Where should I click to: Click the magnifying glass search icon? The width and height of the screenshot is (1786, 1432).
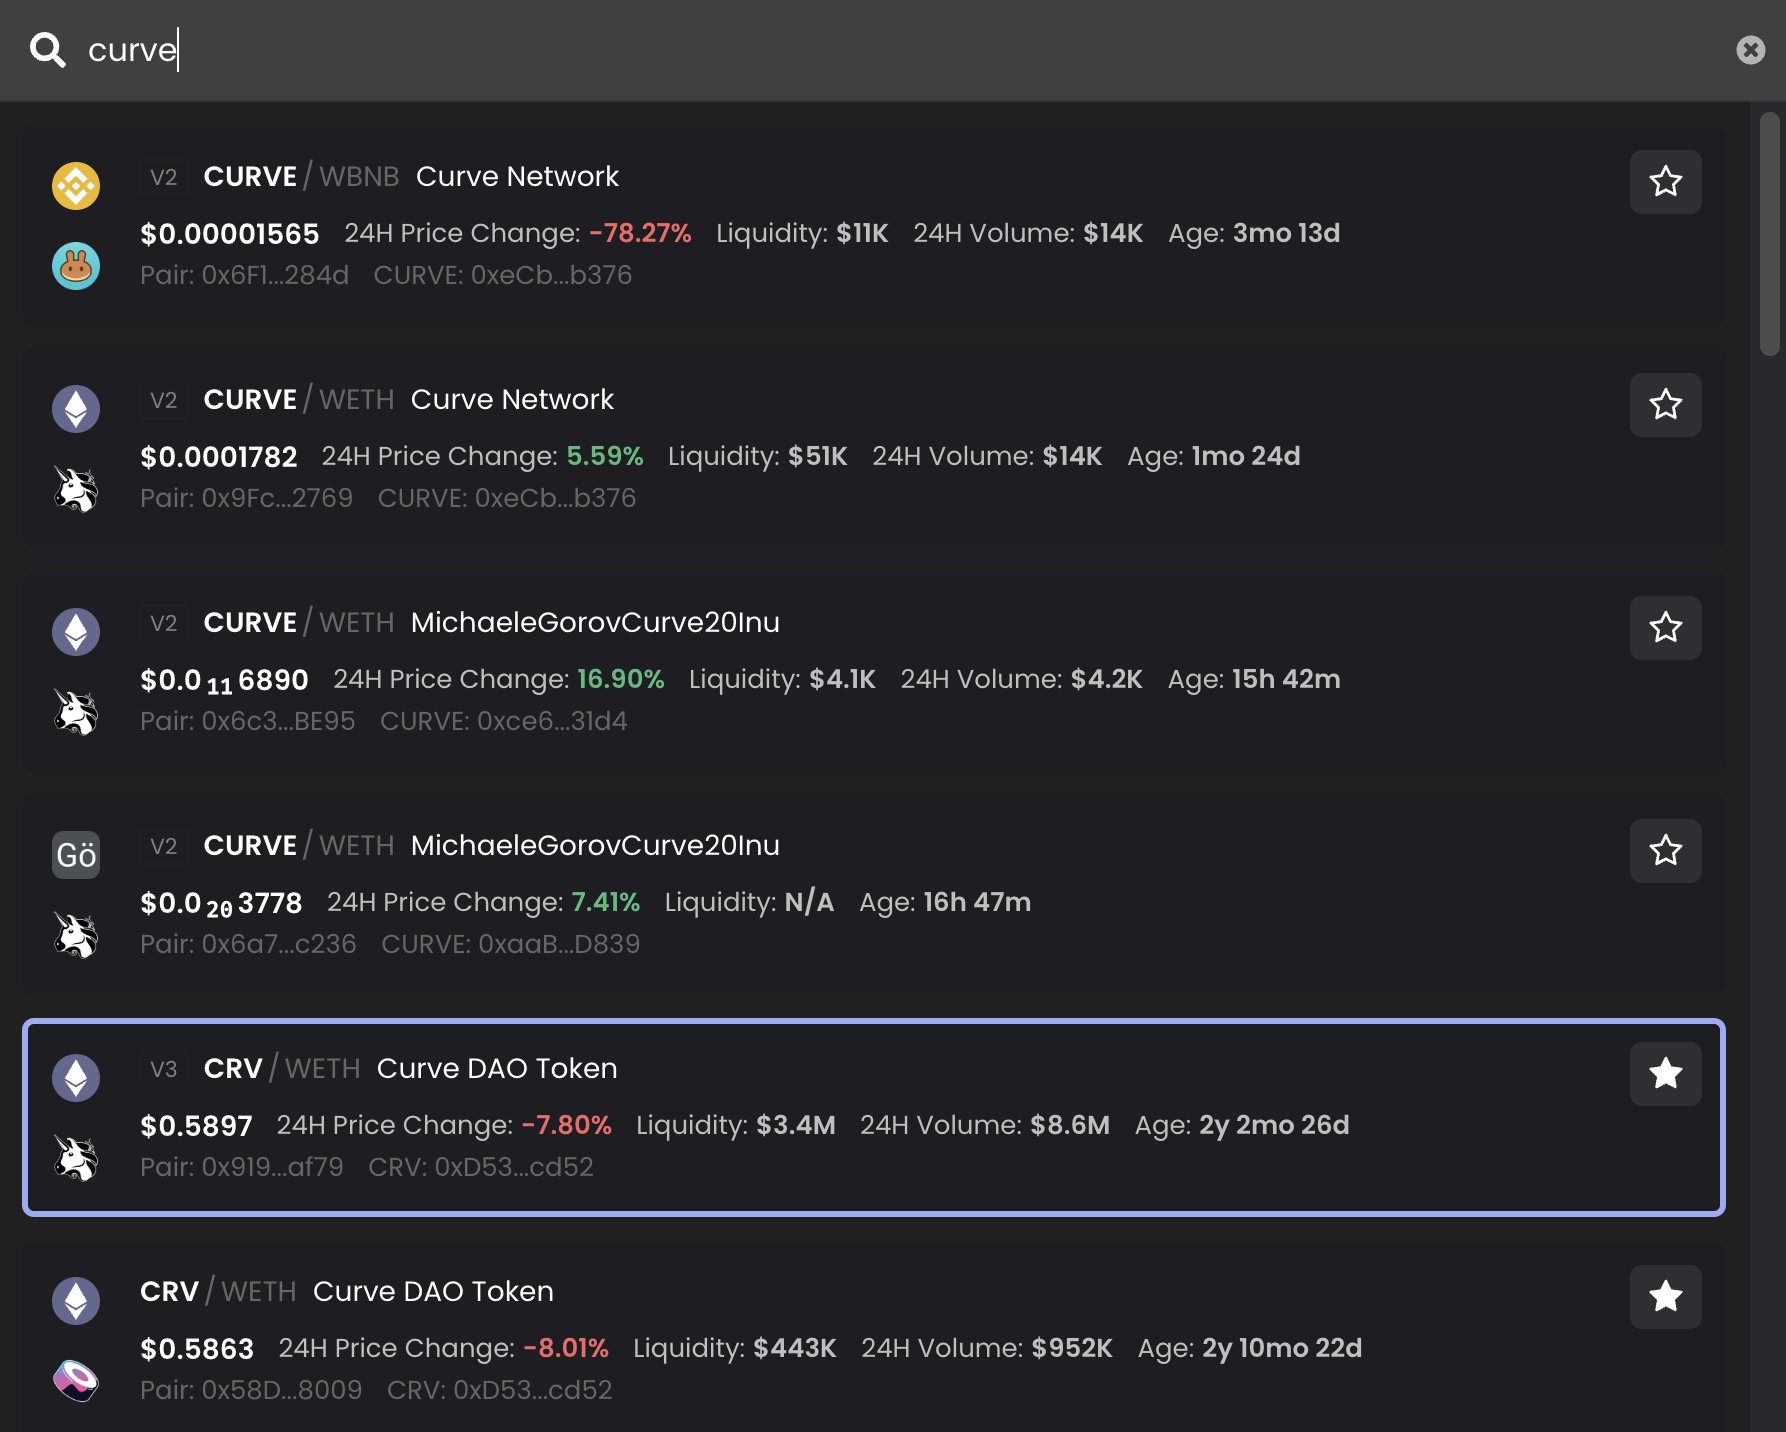[x=47, y=49]
